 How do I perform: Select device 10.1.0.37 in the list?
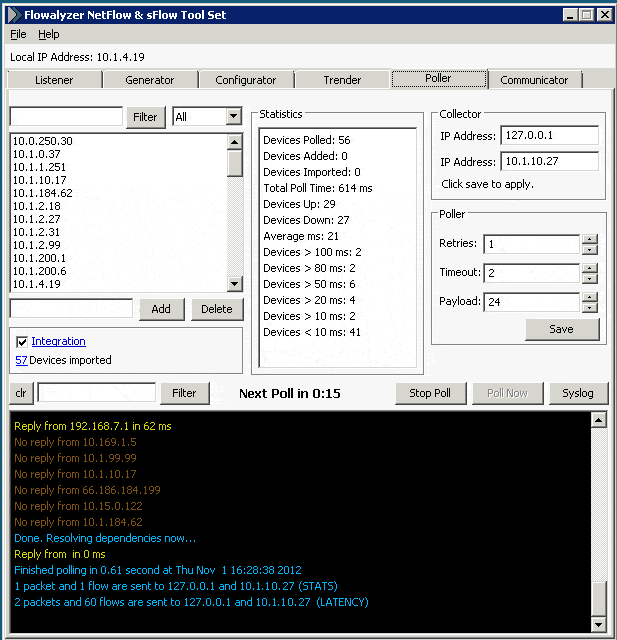[118, 154]
